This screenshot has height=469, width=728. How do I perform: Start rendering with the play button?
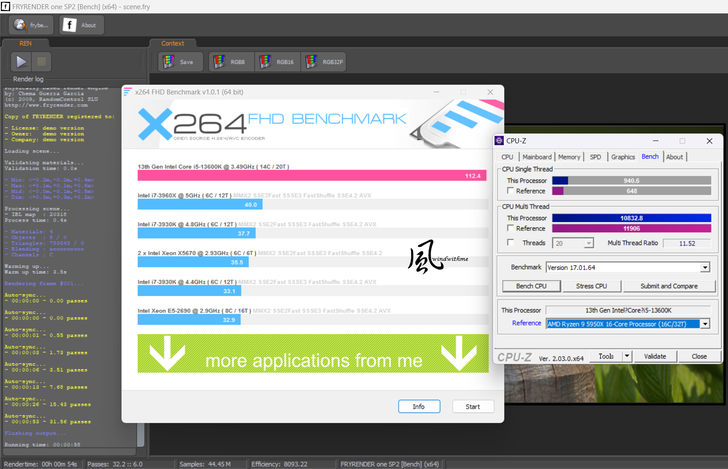tap(21, 61)
